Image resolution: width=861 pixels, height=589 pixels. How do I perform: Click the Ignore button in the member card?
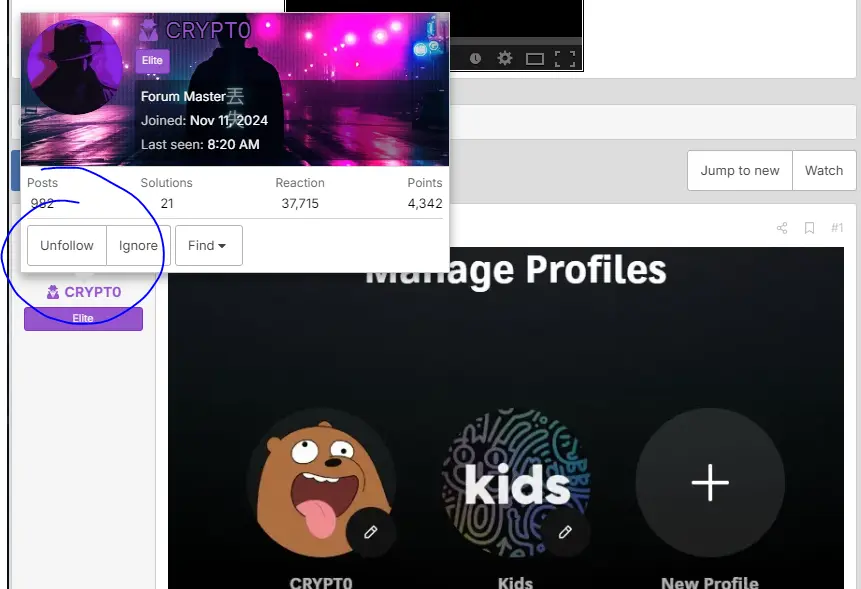click(x=138, y=245)
